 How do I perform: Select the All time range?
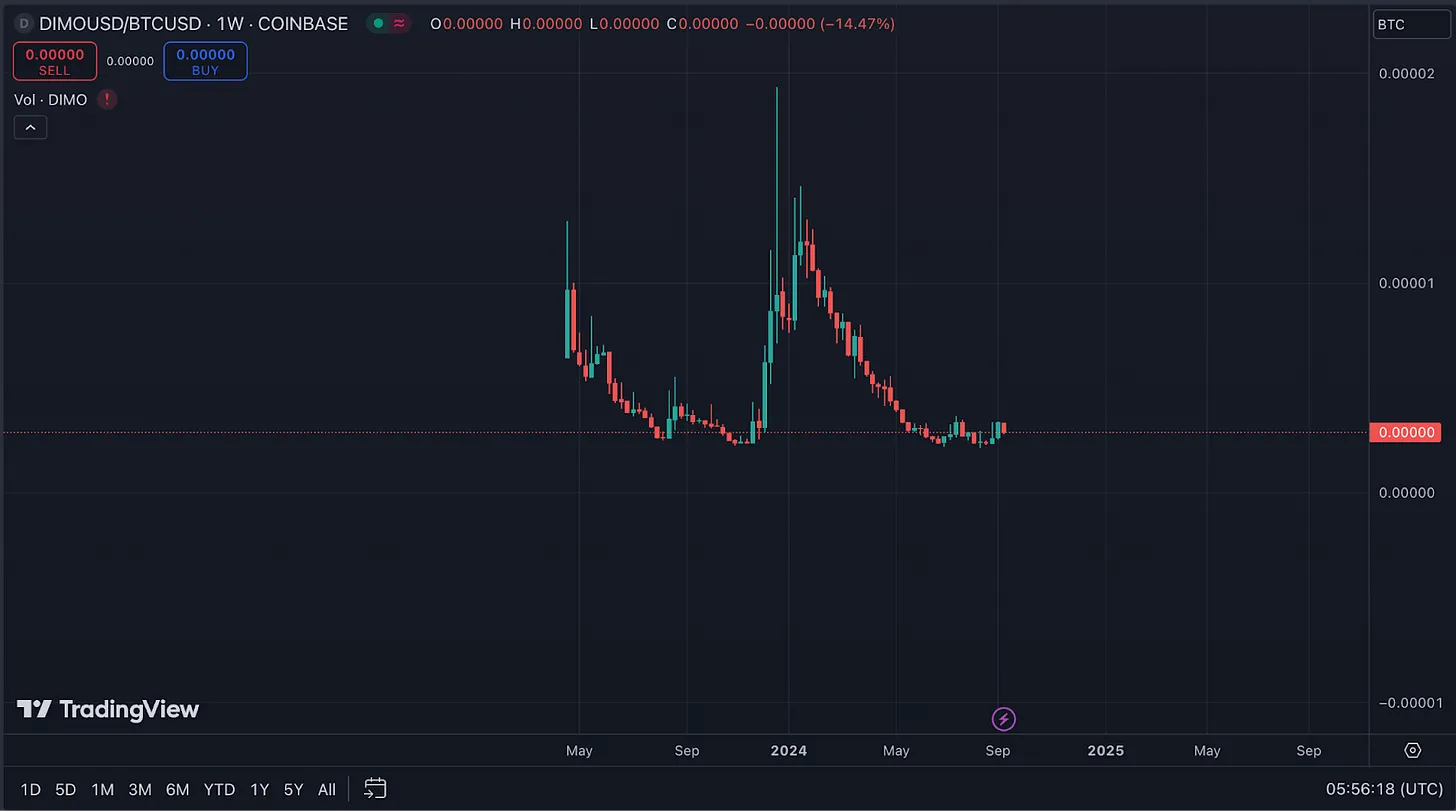[x=327, y=790]
